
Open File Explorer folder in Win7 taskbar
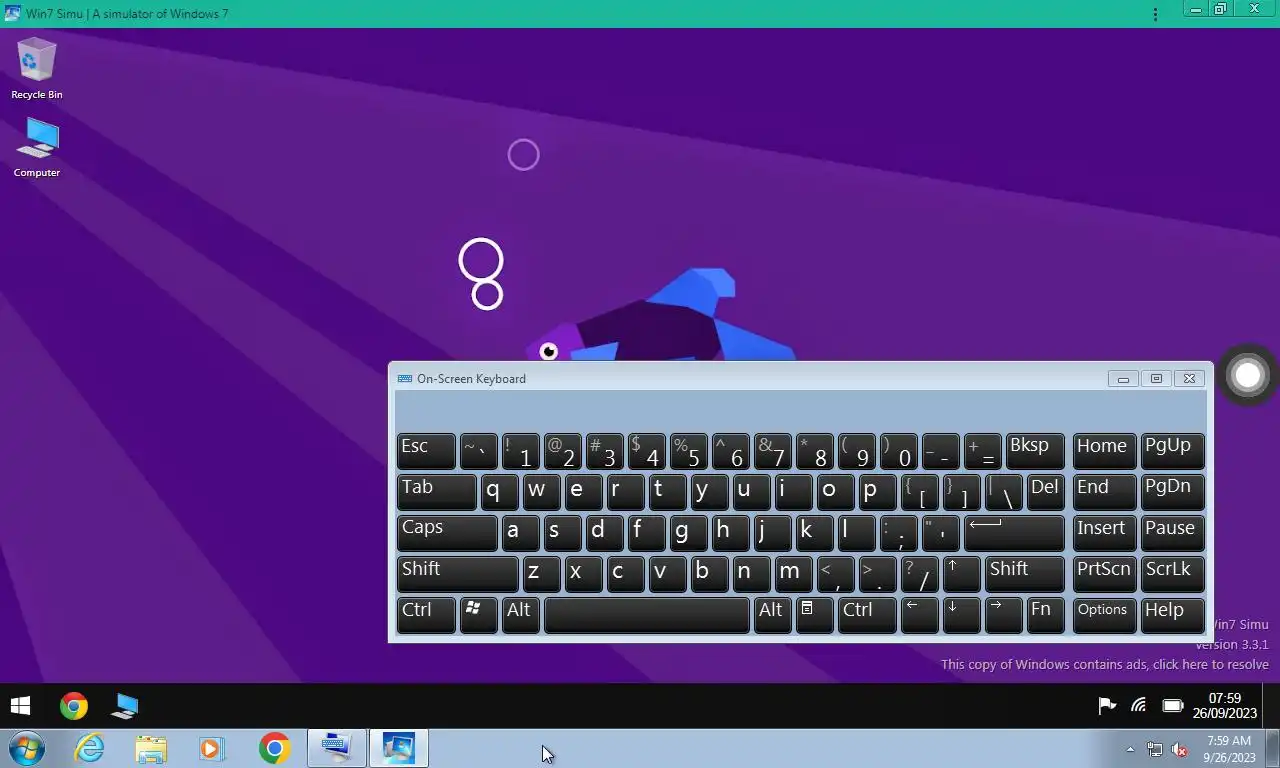(151, 748)
